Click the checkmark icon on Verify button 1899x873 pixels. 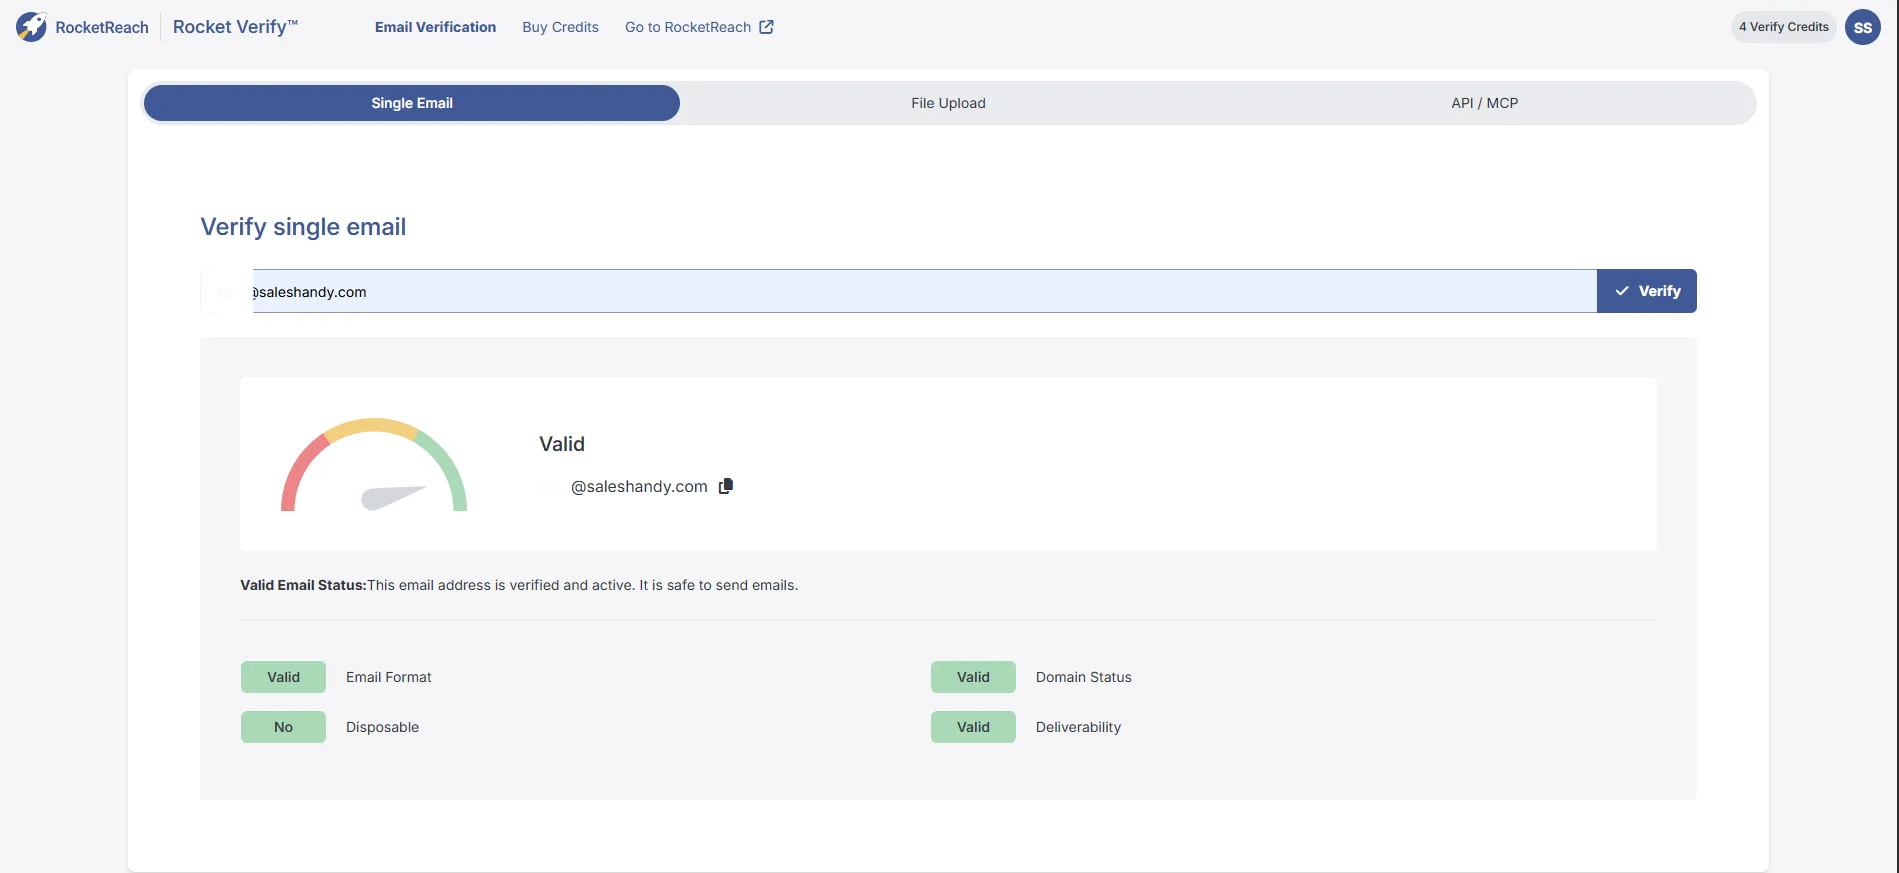[x=1622, y=291]
